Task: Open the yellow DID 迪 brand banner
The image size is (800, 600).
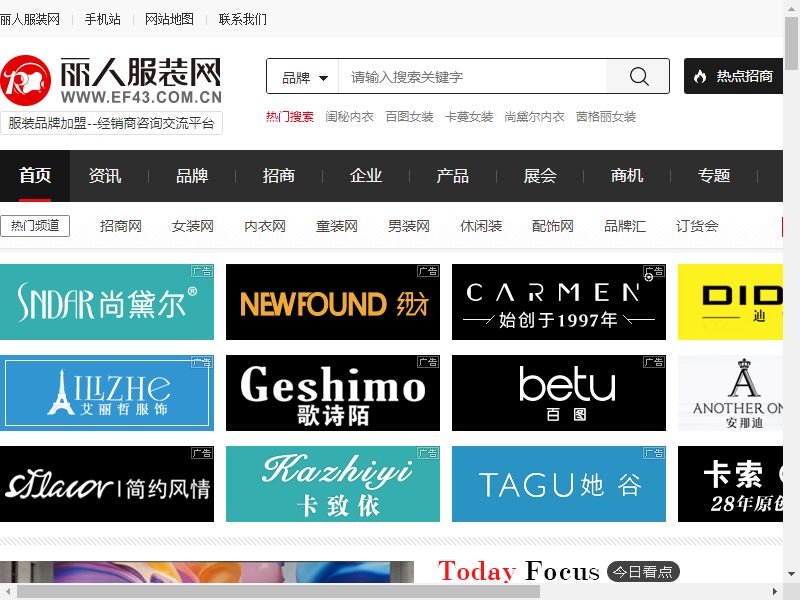Action: coord(730,302)
